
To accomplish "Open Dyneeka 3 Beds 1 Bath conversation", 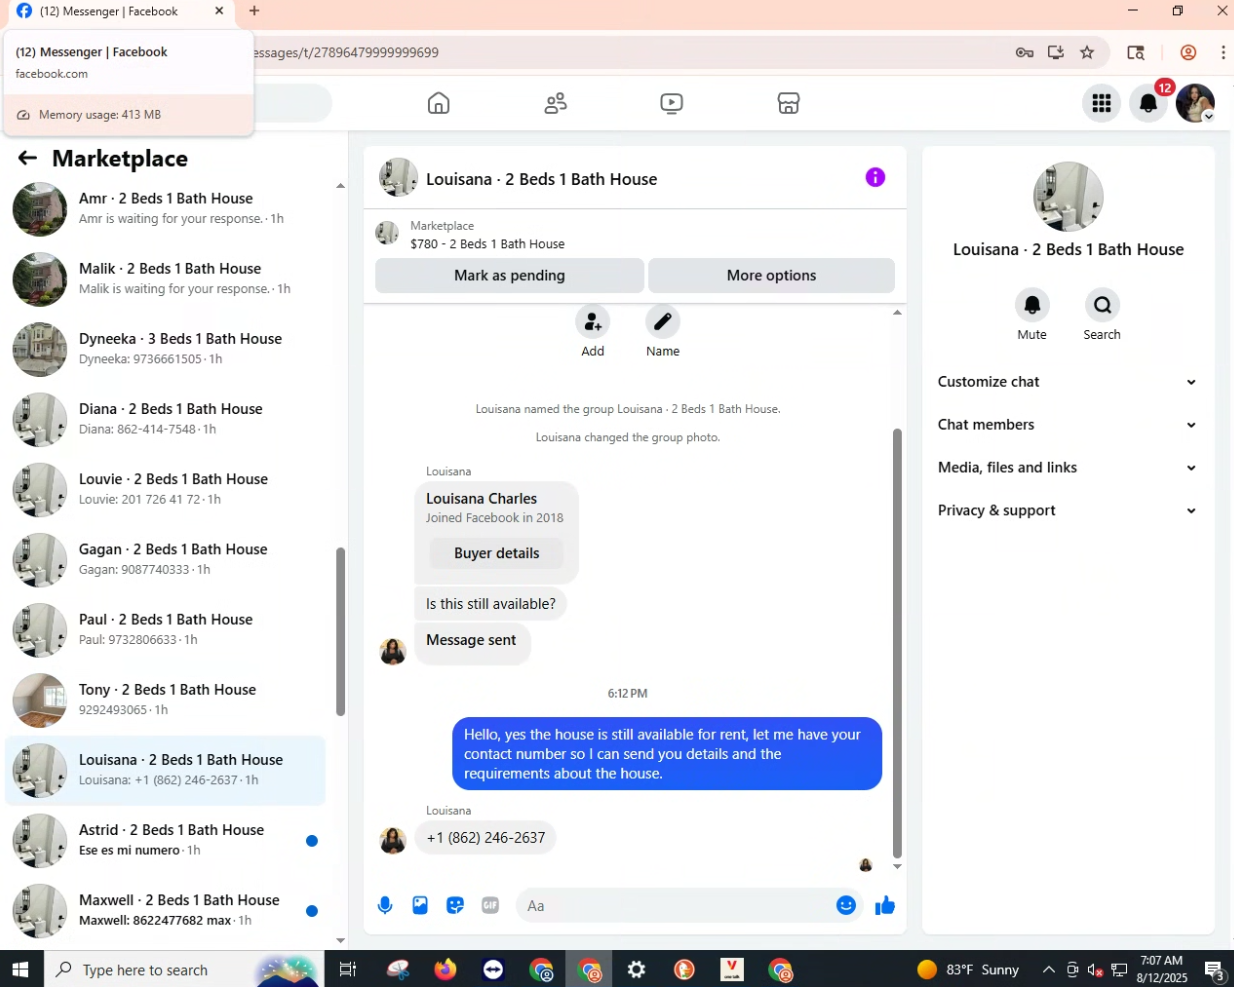I will 165,349.
